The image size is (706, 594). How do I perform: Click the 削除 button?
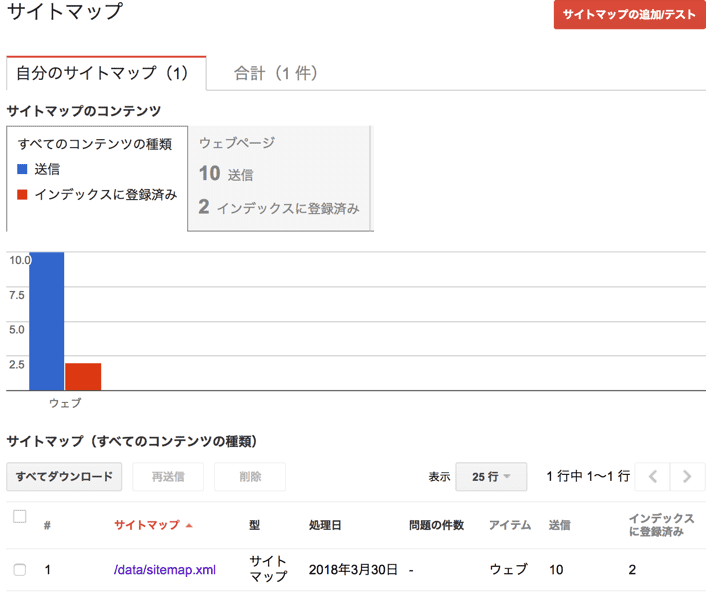250,476
